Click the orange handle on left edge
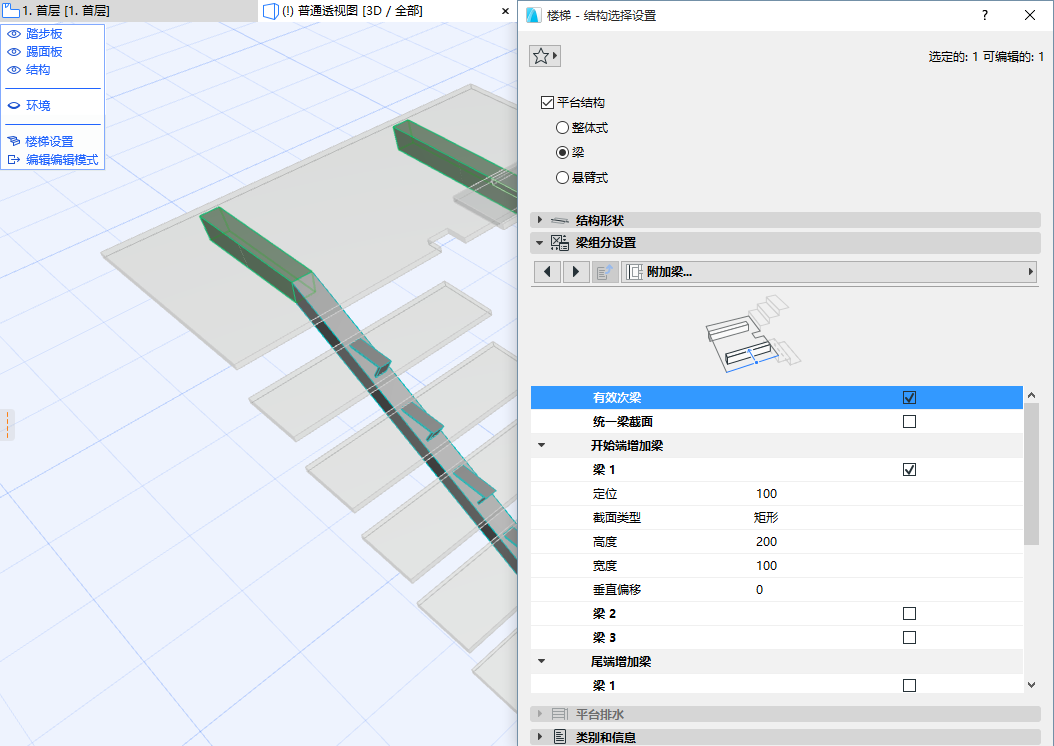1054x746 pixels. coord(7,425)
